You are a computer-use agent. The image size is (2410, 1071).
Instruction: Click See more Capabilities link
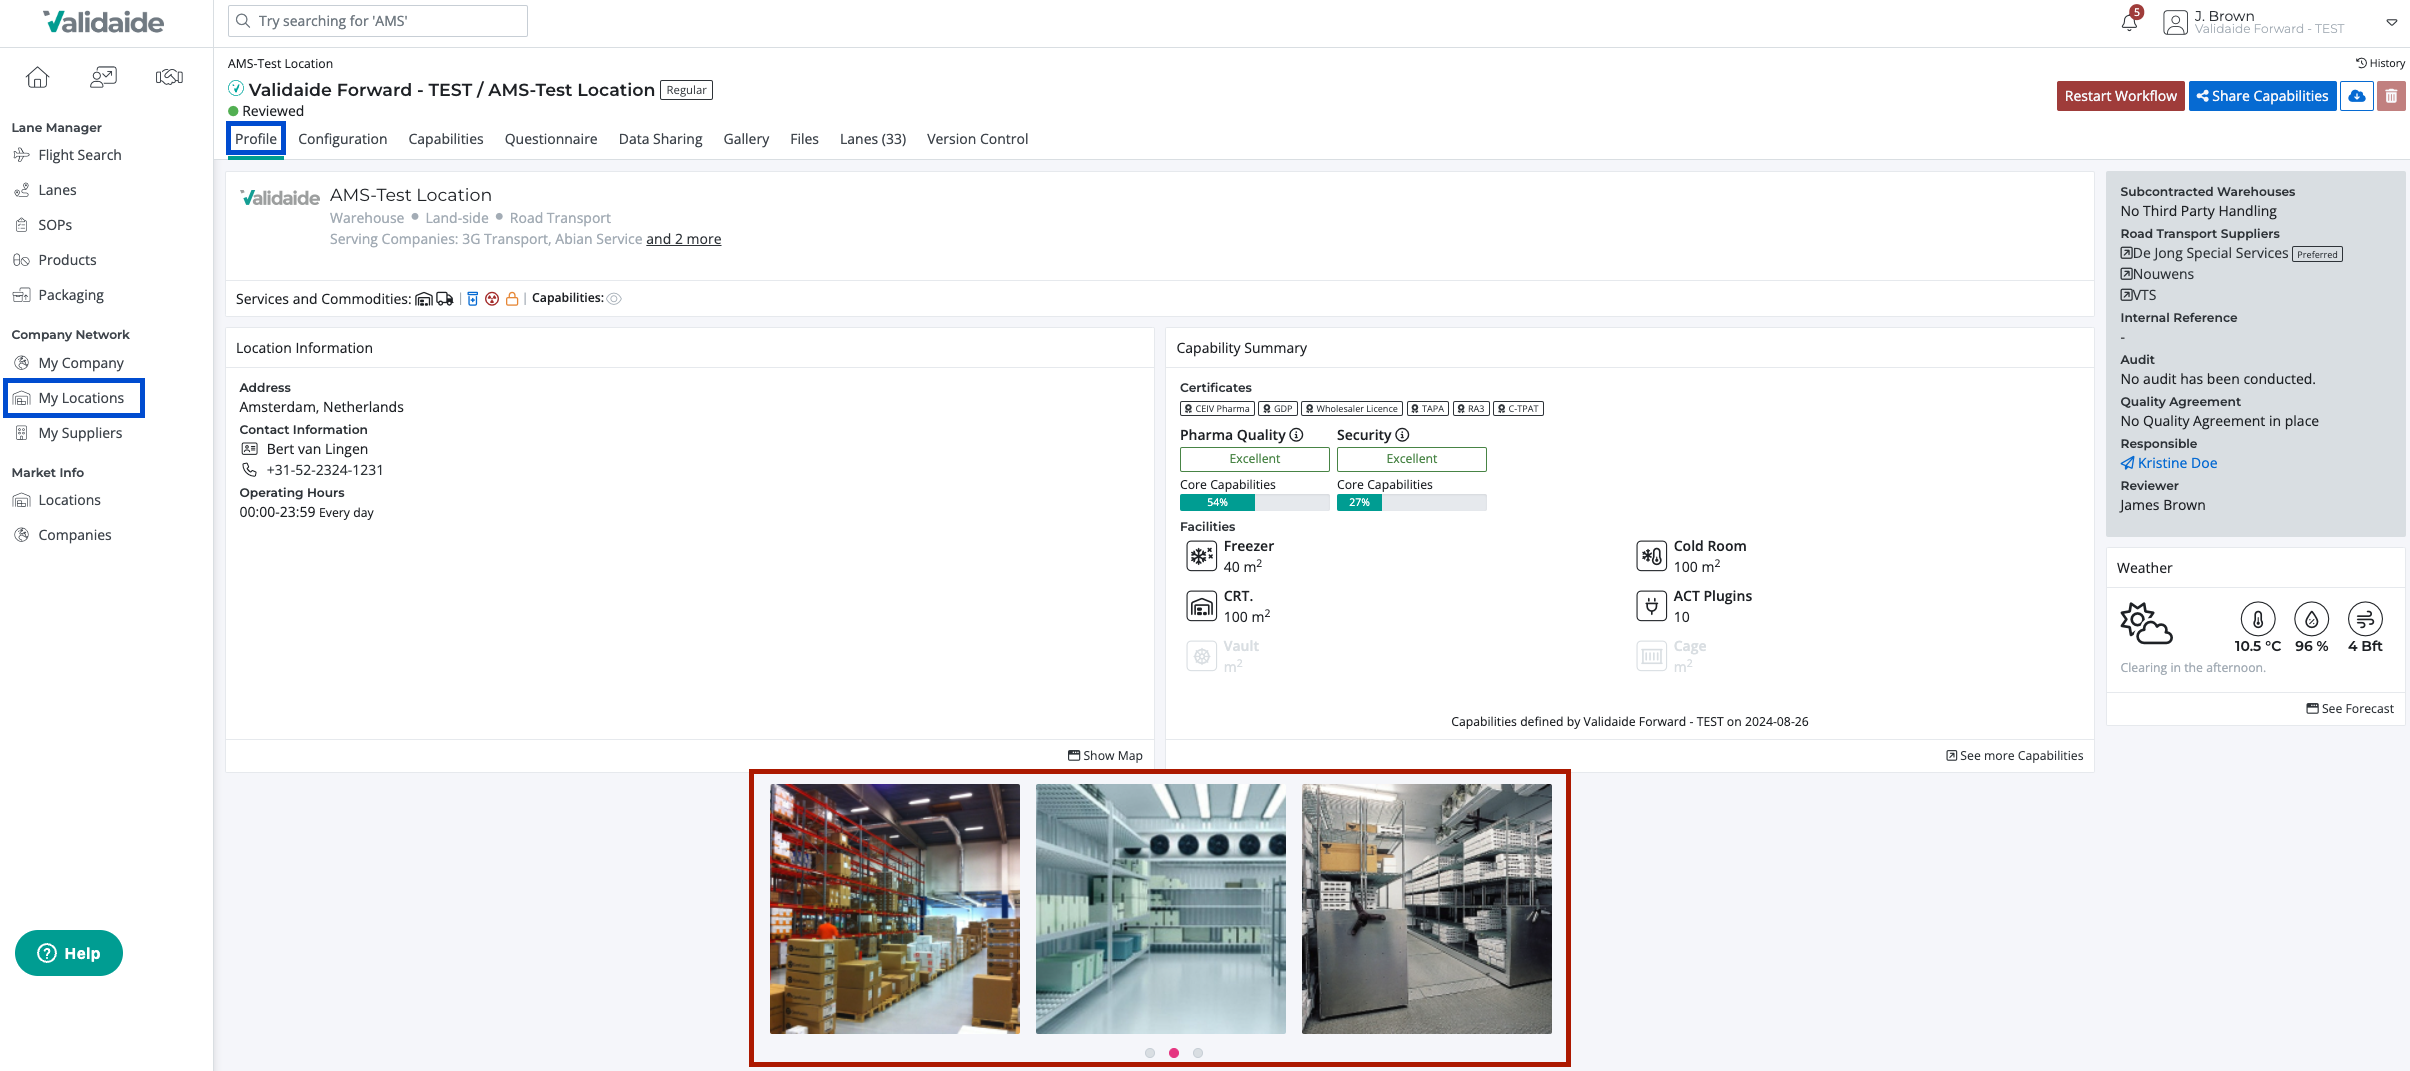[x=2014, y=756]
